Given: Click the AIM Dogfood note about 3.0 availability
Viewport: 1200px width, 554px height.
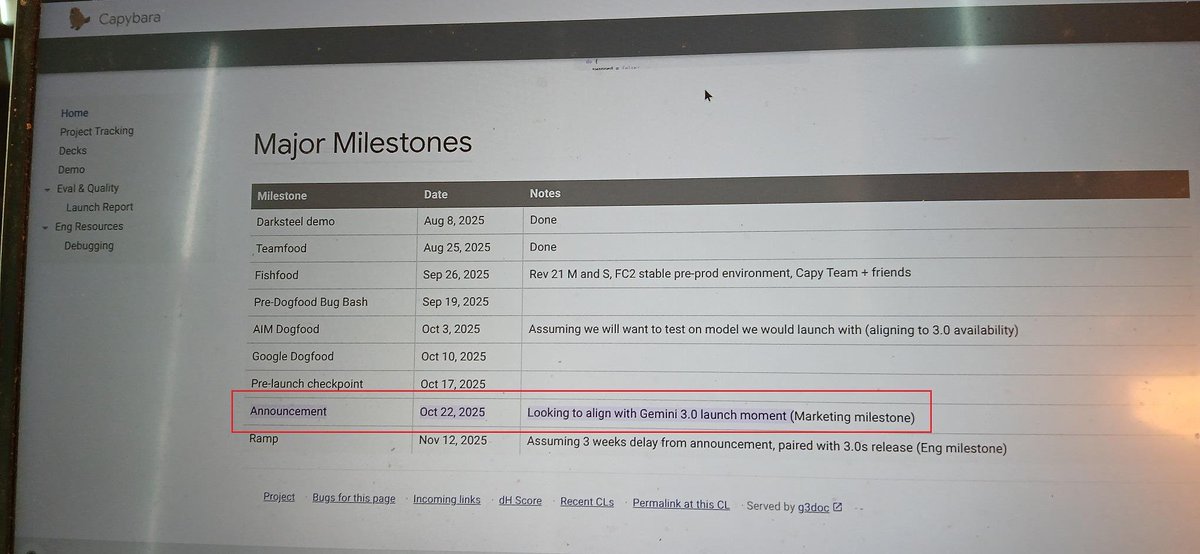Looking at the screenshot, I should pos(773,329).
